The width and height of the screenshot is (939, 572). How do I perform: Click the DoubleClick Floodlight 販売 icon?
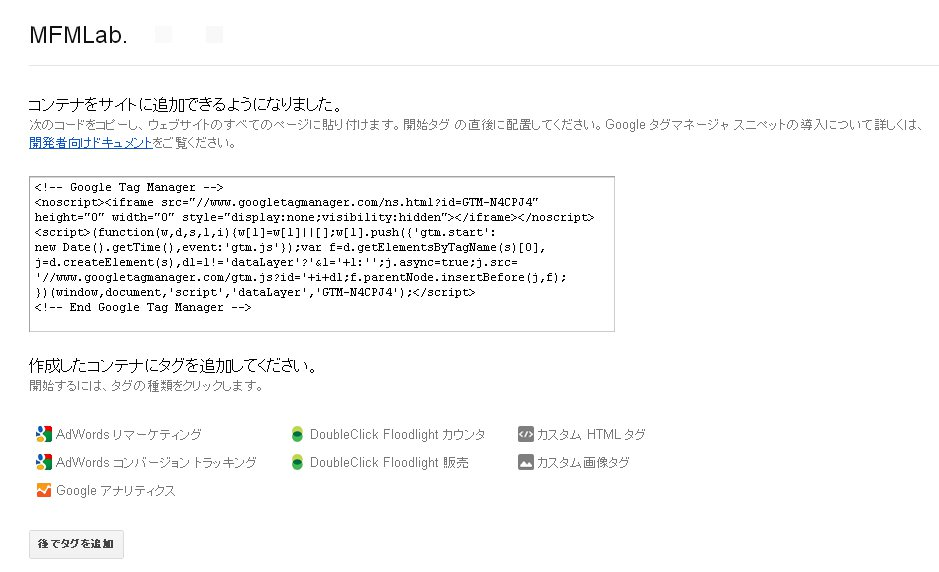click(x=297, y=462)
